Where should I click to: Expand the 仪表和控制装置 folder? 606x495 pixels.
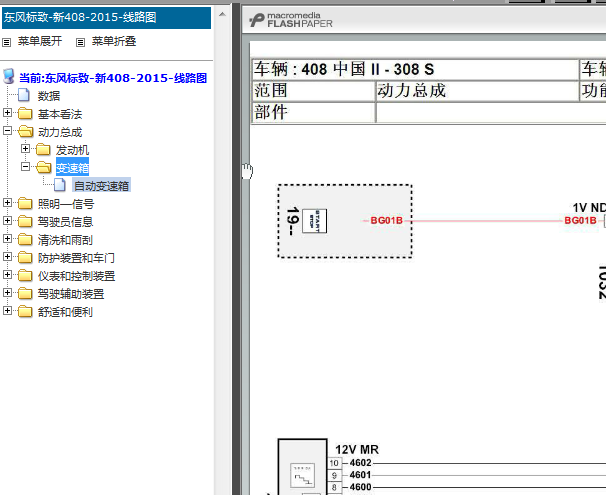click(x=7, y=274)
